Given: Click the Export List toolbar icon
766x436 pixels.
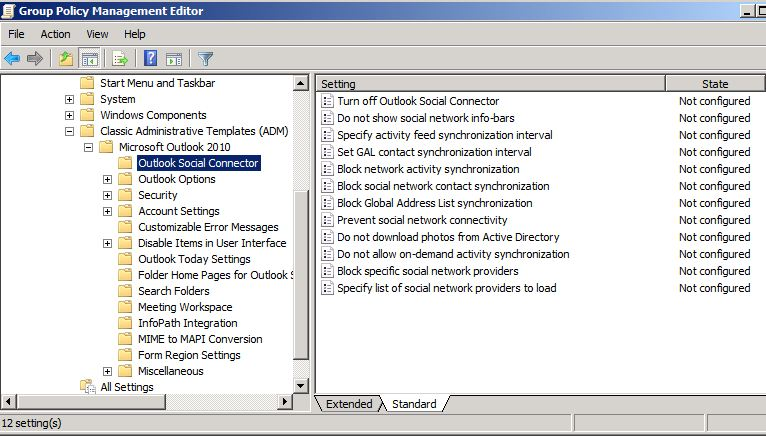Looking at the screenshot, I should 120,59.
